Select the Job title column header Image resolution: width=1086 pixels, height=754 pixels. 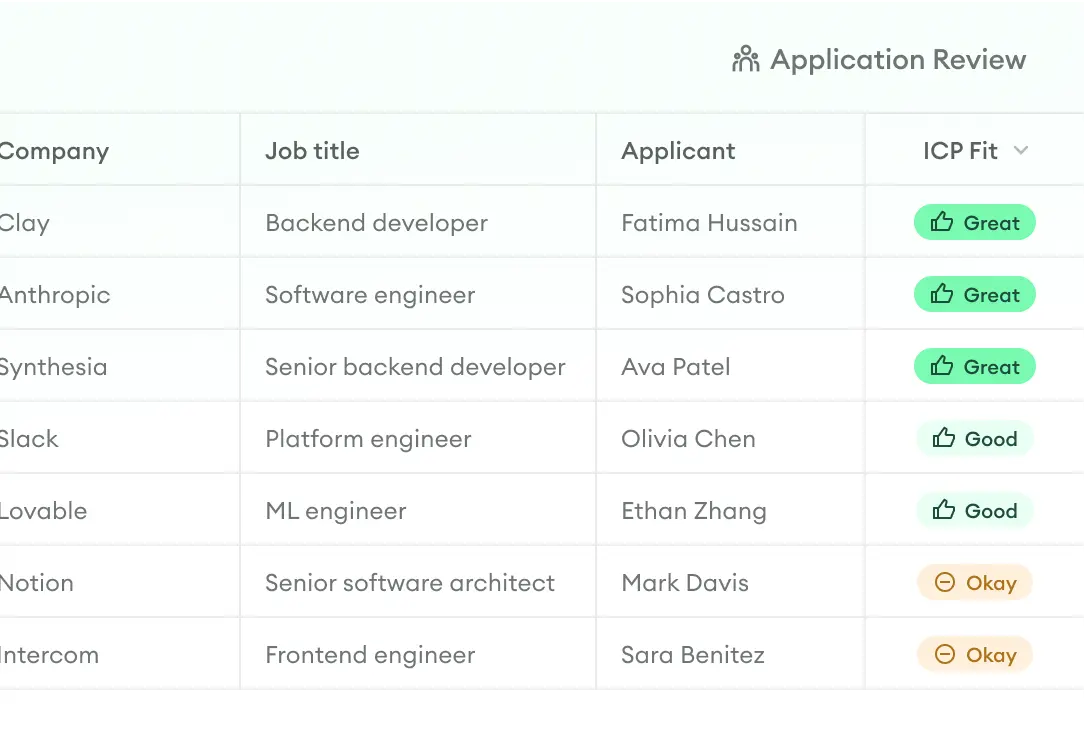[x=312, y=151]
